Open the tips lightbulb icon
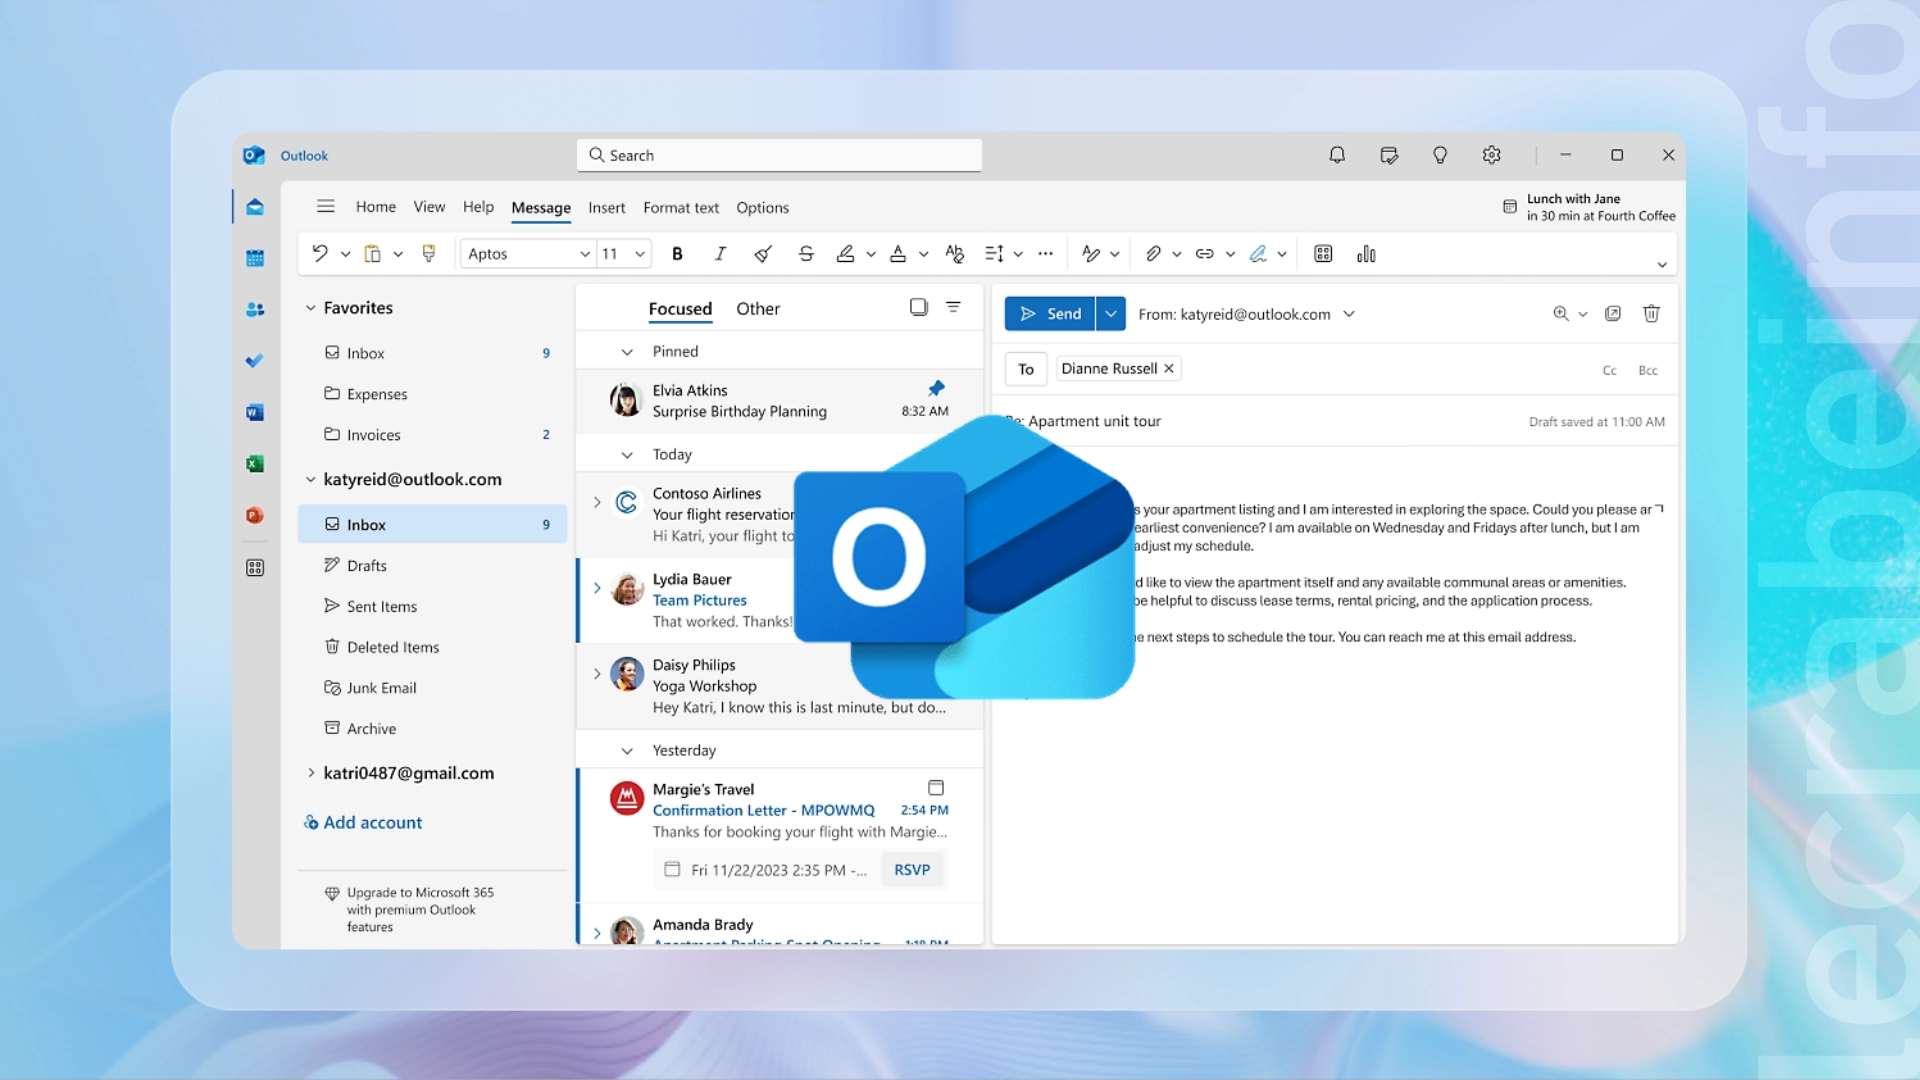Image resolution: width=1920 pixels, height=1080 pixels. point(1440,155)
